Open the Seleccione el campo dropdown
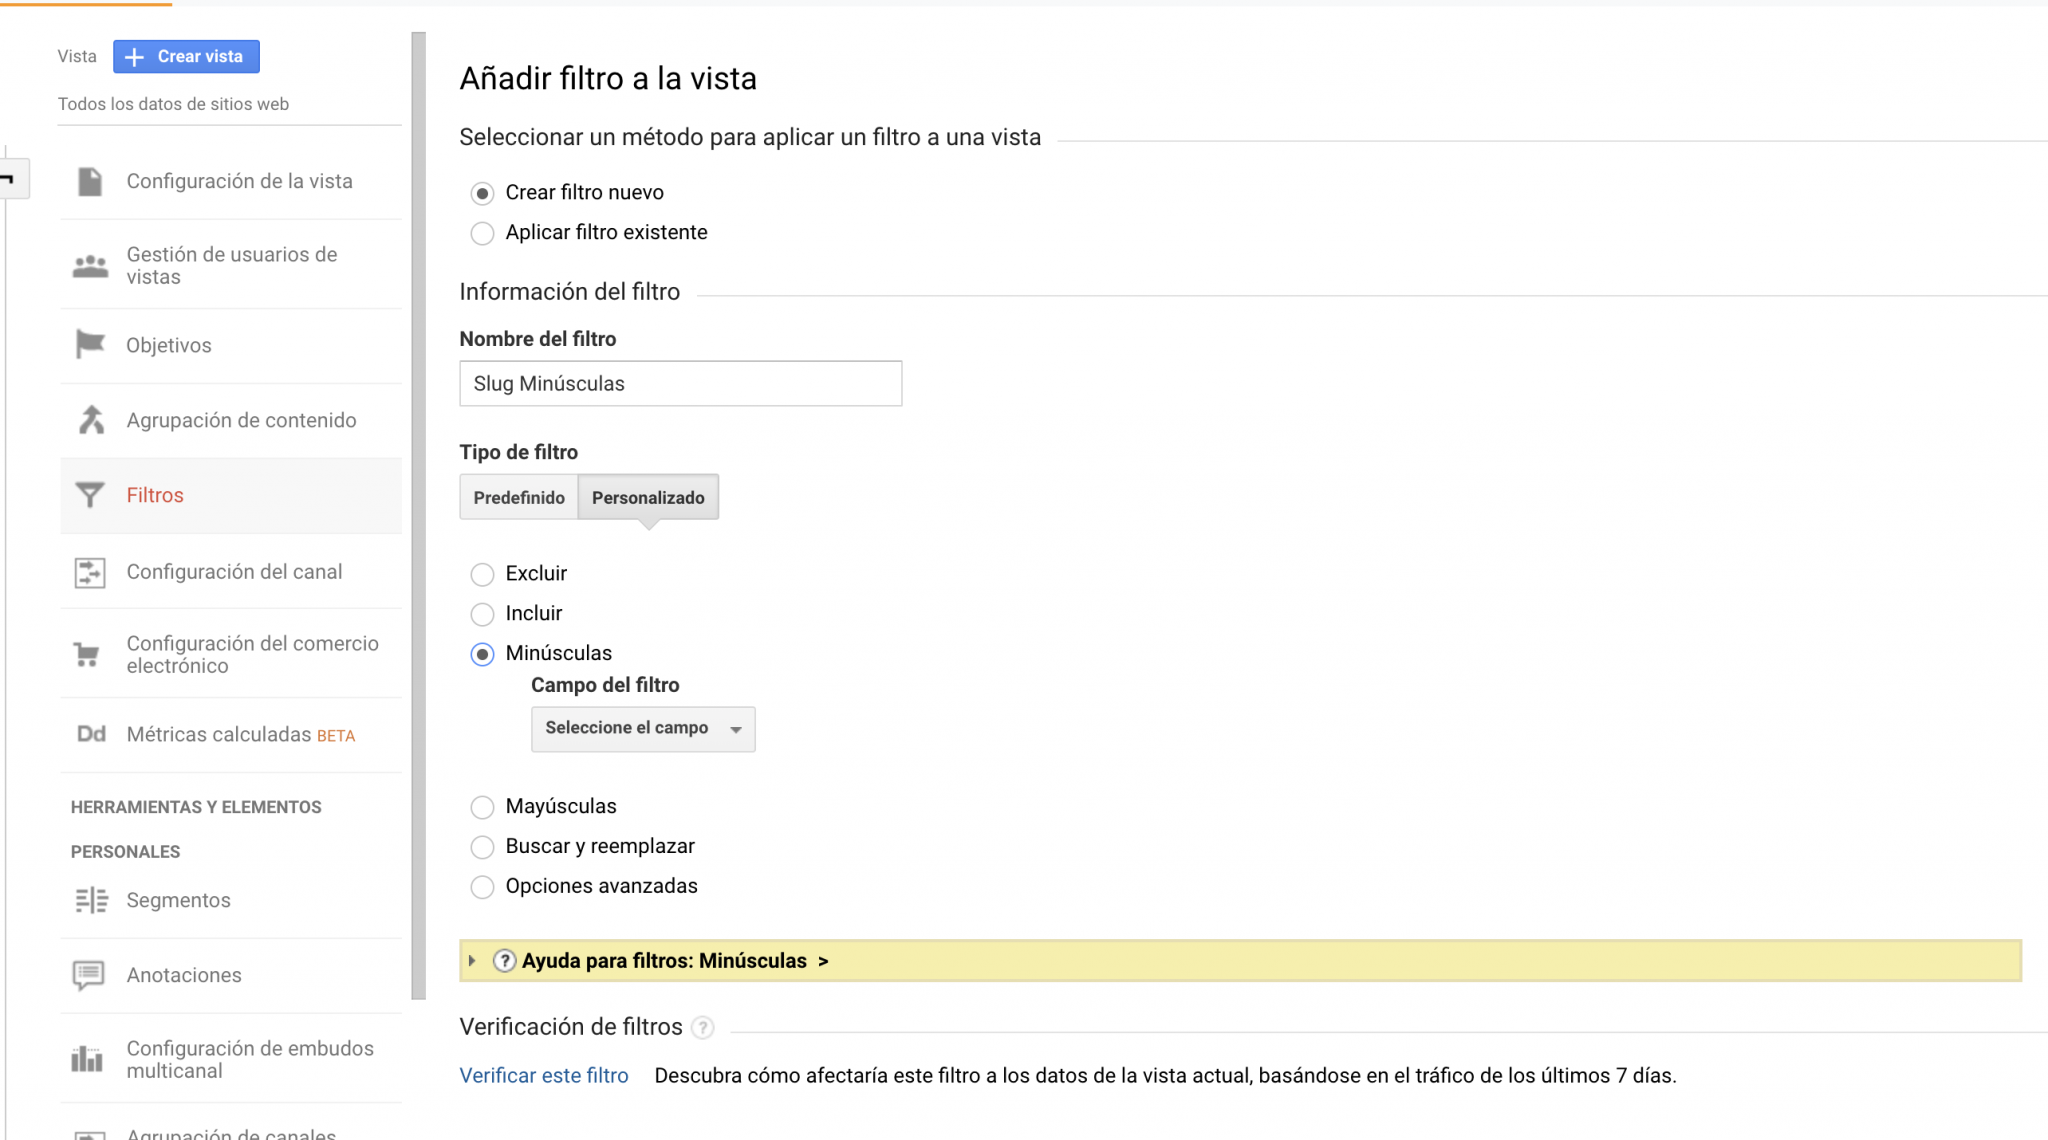Image resolution: width=2048 pixels, height=1140 pixels. (x=643, y=729)
